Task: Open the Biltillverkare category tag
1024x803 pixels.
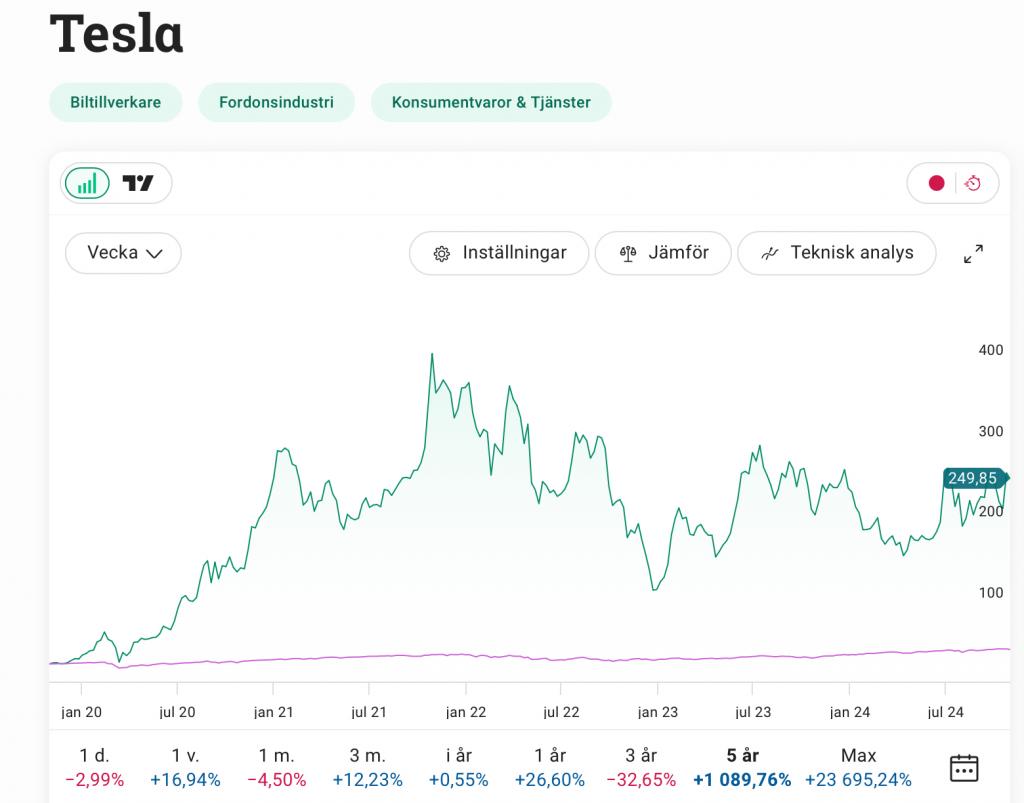Action: pos(115,102)
